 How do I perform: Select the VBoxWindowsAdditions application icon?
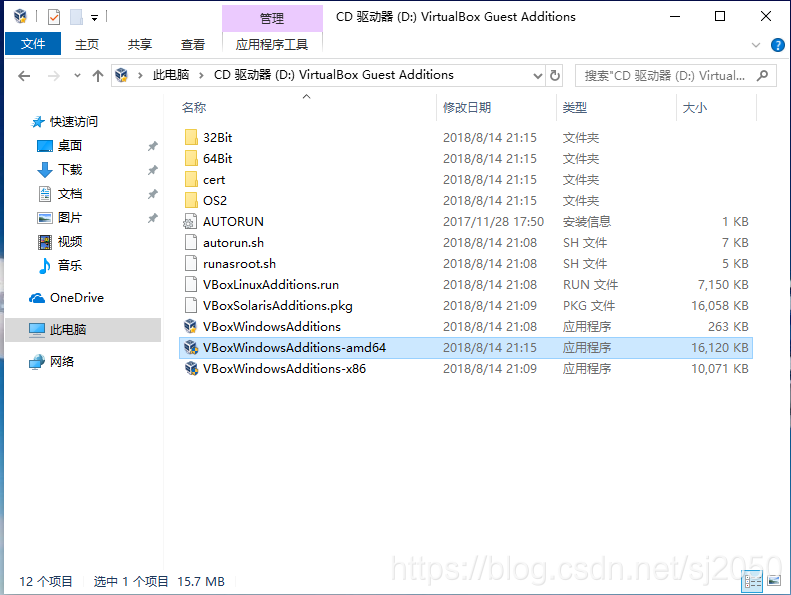tap(191, 327)
